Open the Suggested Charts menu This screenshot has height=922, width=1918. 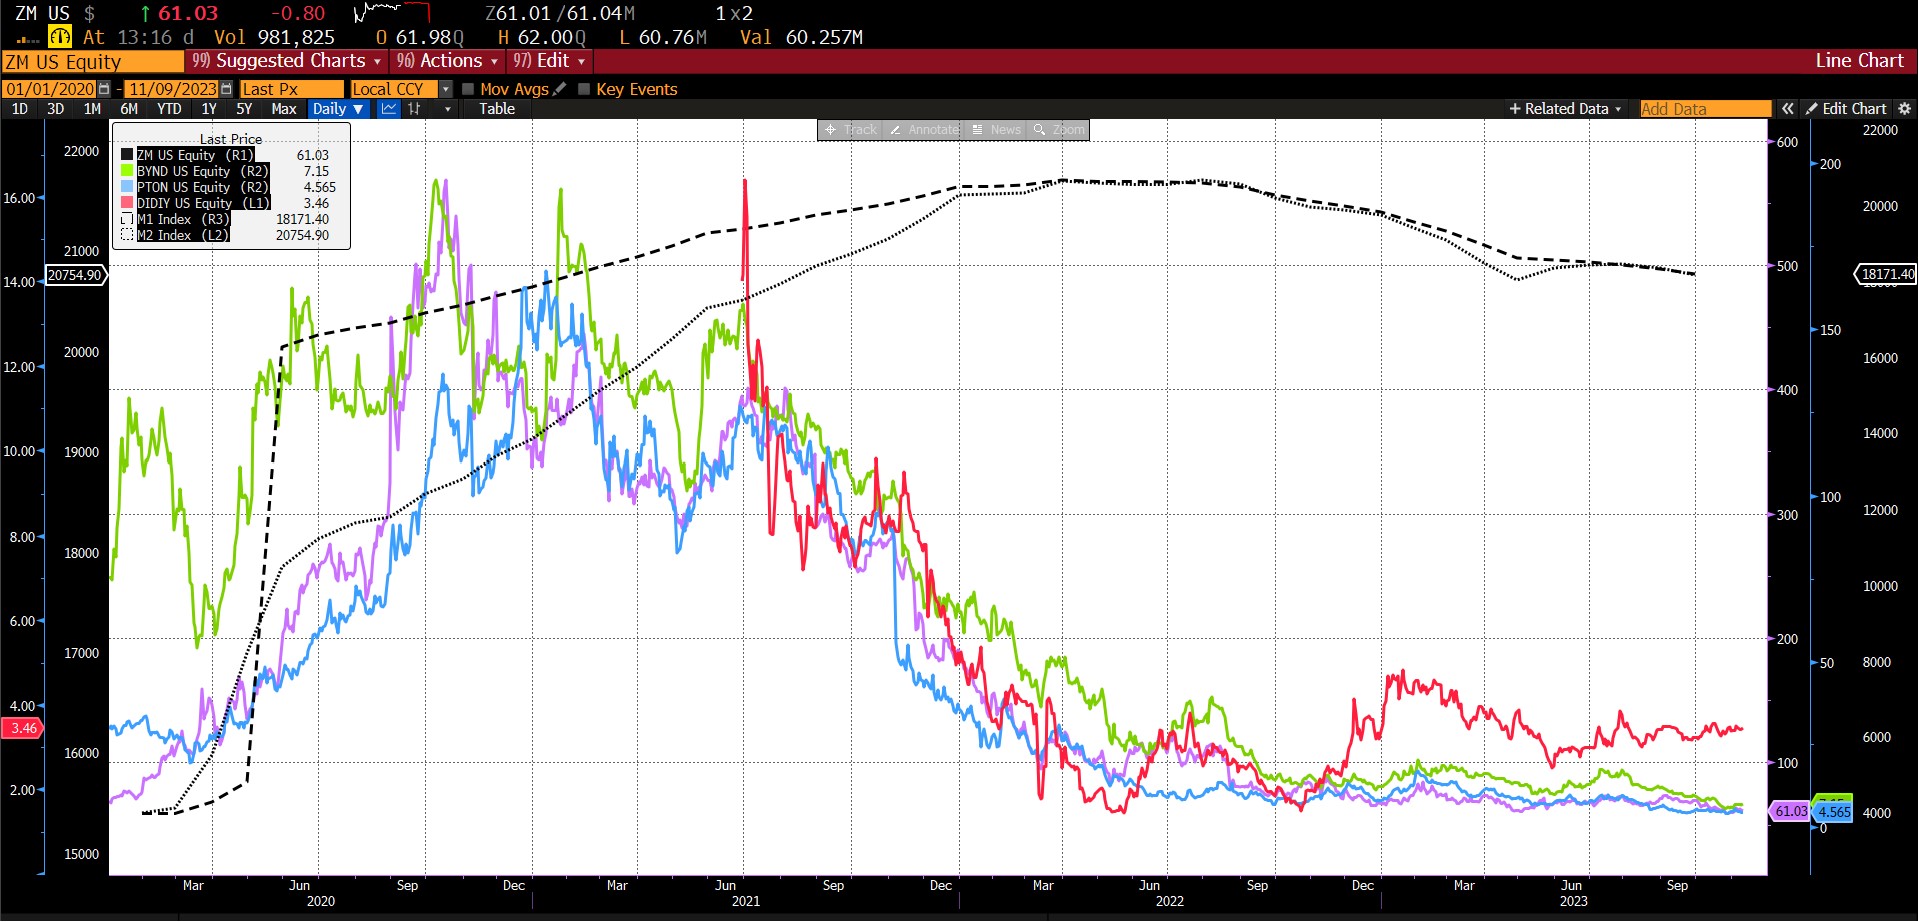pyautogui.click(x=286, y=61)
